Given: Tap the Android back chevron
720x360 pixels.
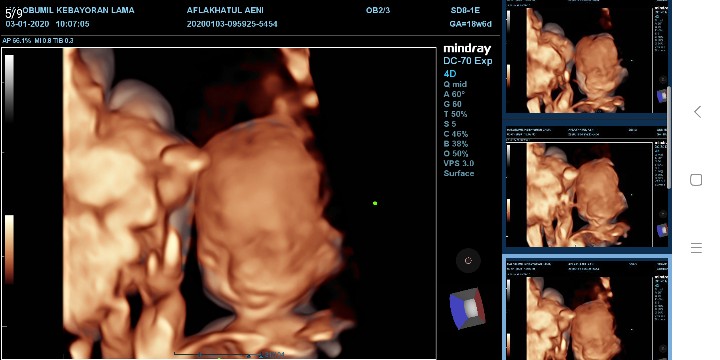Looking at the screenshot, I should click(x=698, y=112).
